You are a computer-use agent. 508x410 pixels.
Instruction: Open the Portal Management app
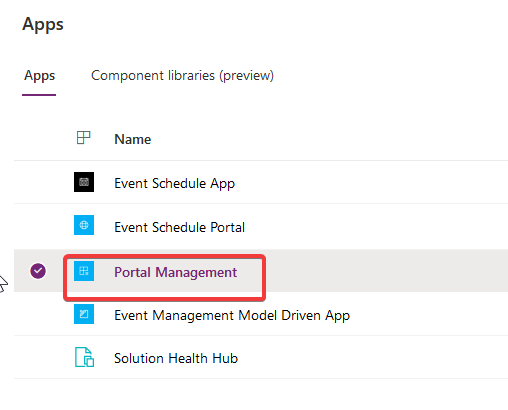tap(175, 272)
